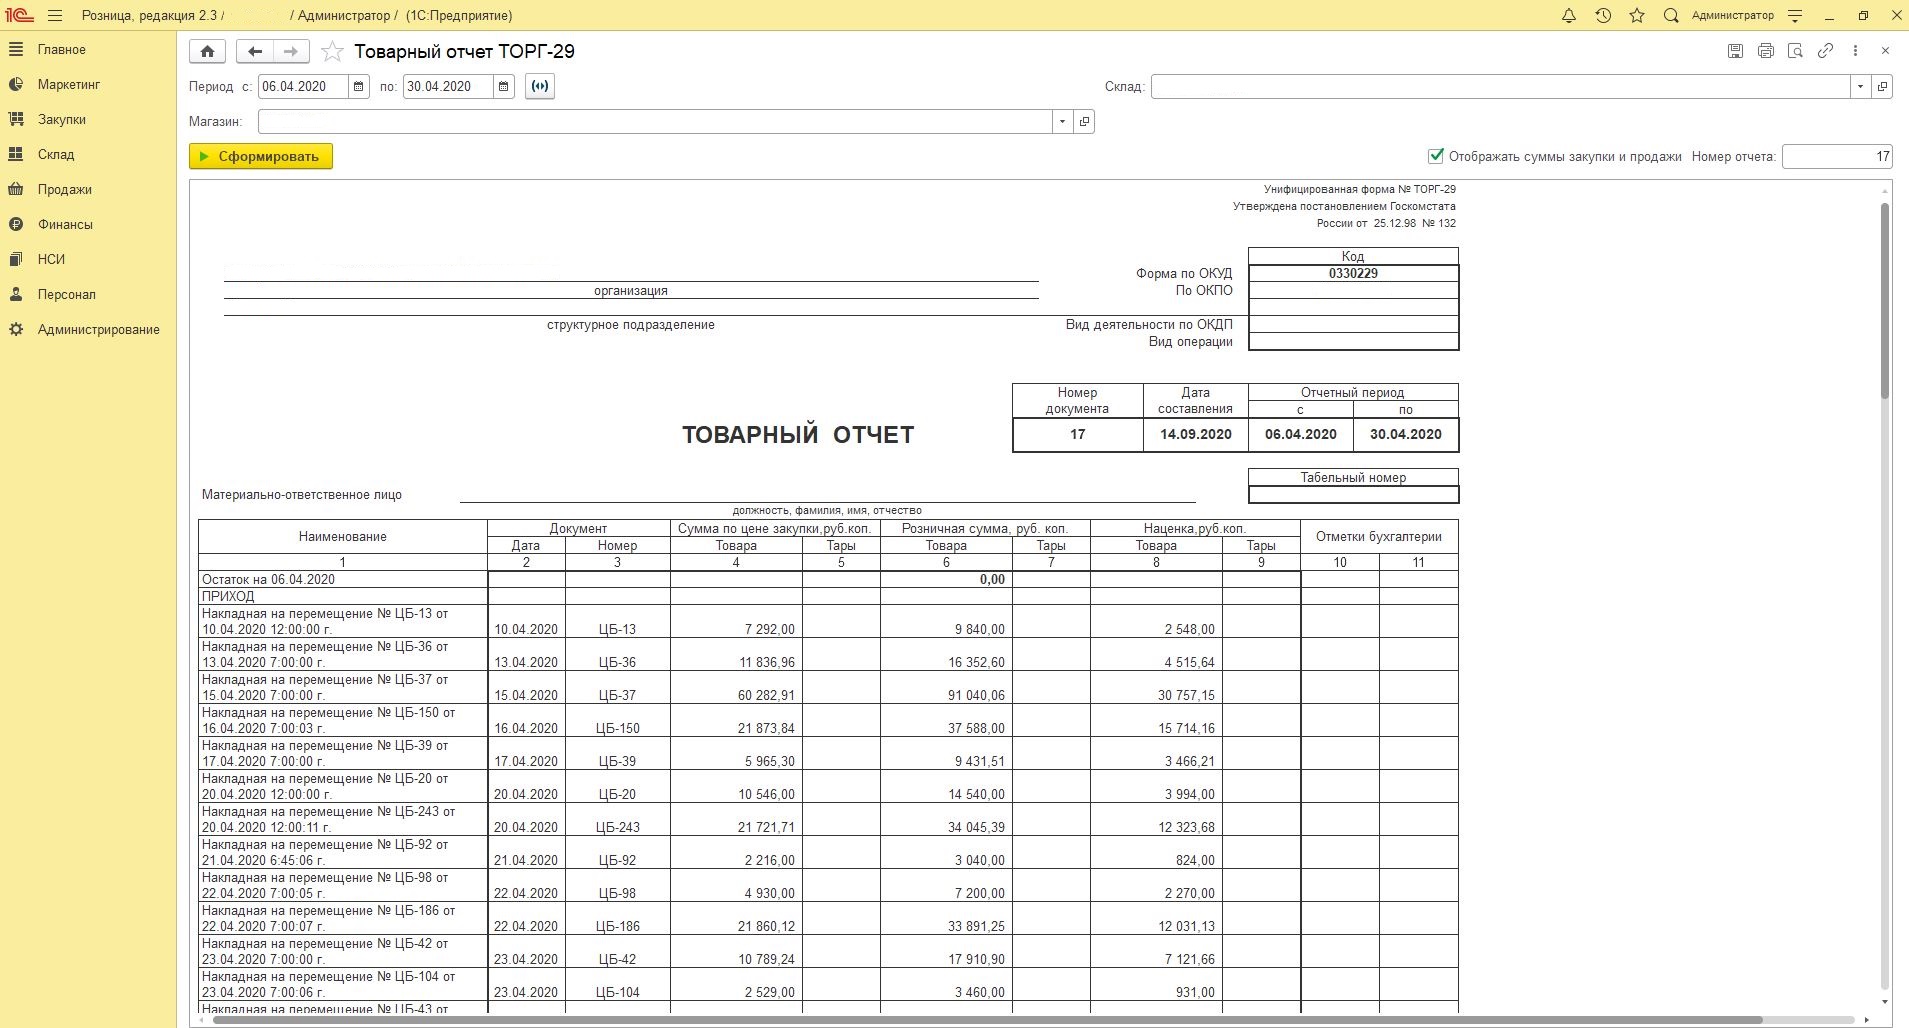Click the period start date field
Screen dimensions: 1909x1028
[x=303, y=87]
